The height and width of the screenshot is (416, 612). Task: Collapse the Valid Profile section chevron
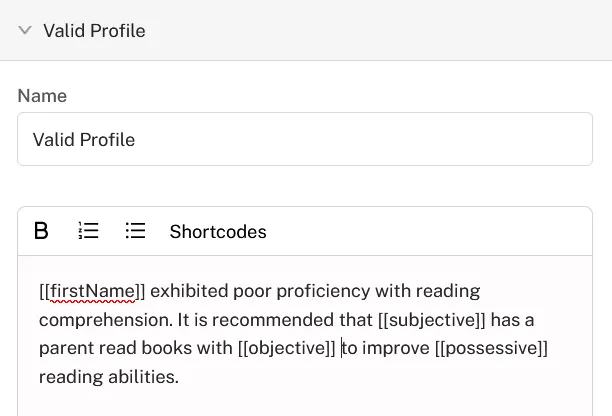[x=25, y=30]
